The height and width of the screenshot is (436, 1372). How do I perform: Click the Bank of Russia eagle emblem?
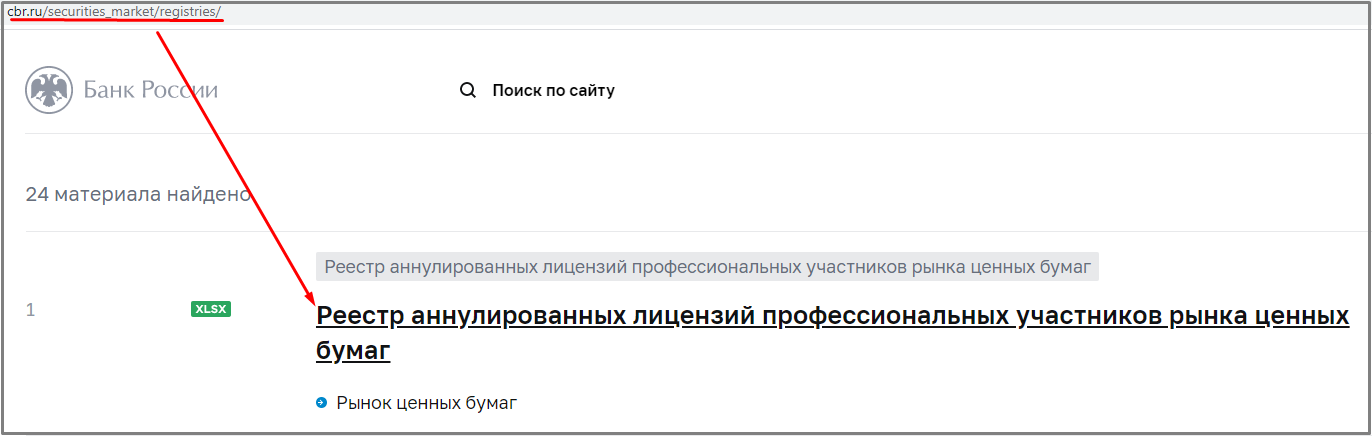pos(48,90)
